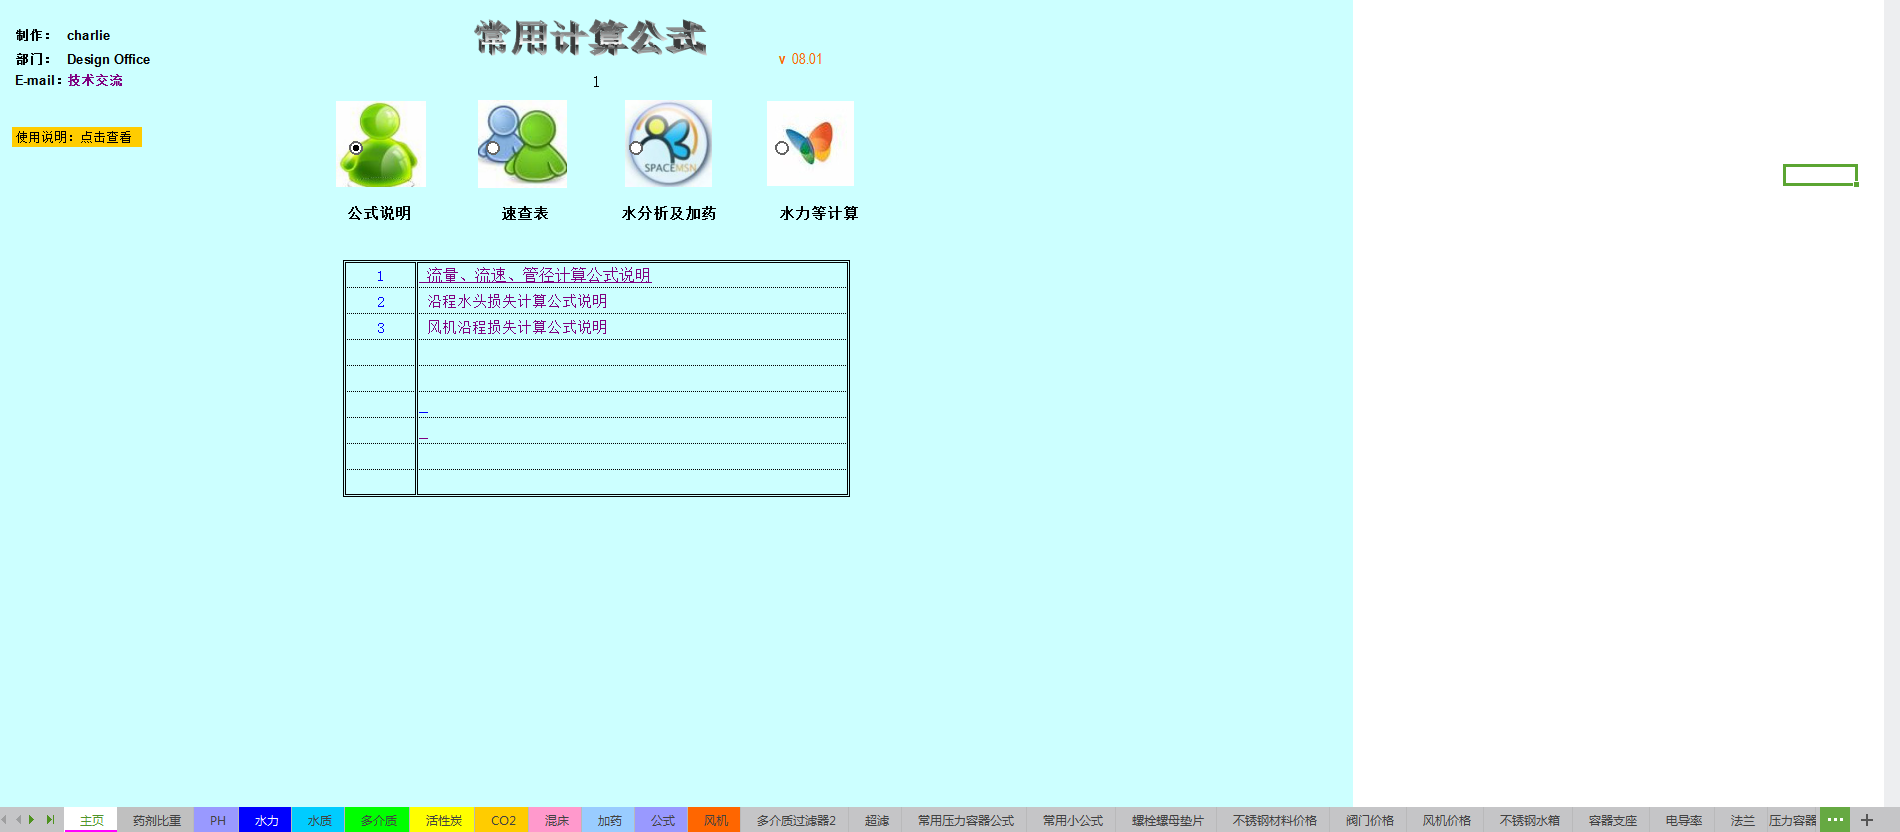This screenshot has height=832, width=1900.
Task: Open the 阀门价格 sheet tab
Action: tap(1369, 820)
